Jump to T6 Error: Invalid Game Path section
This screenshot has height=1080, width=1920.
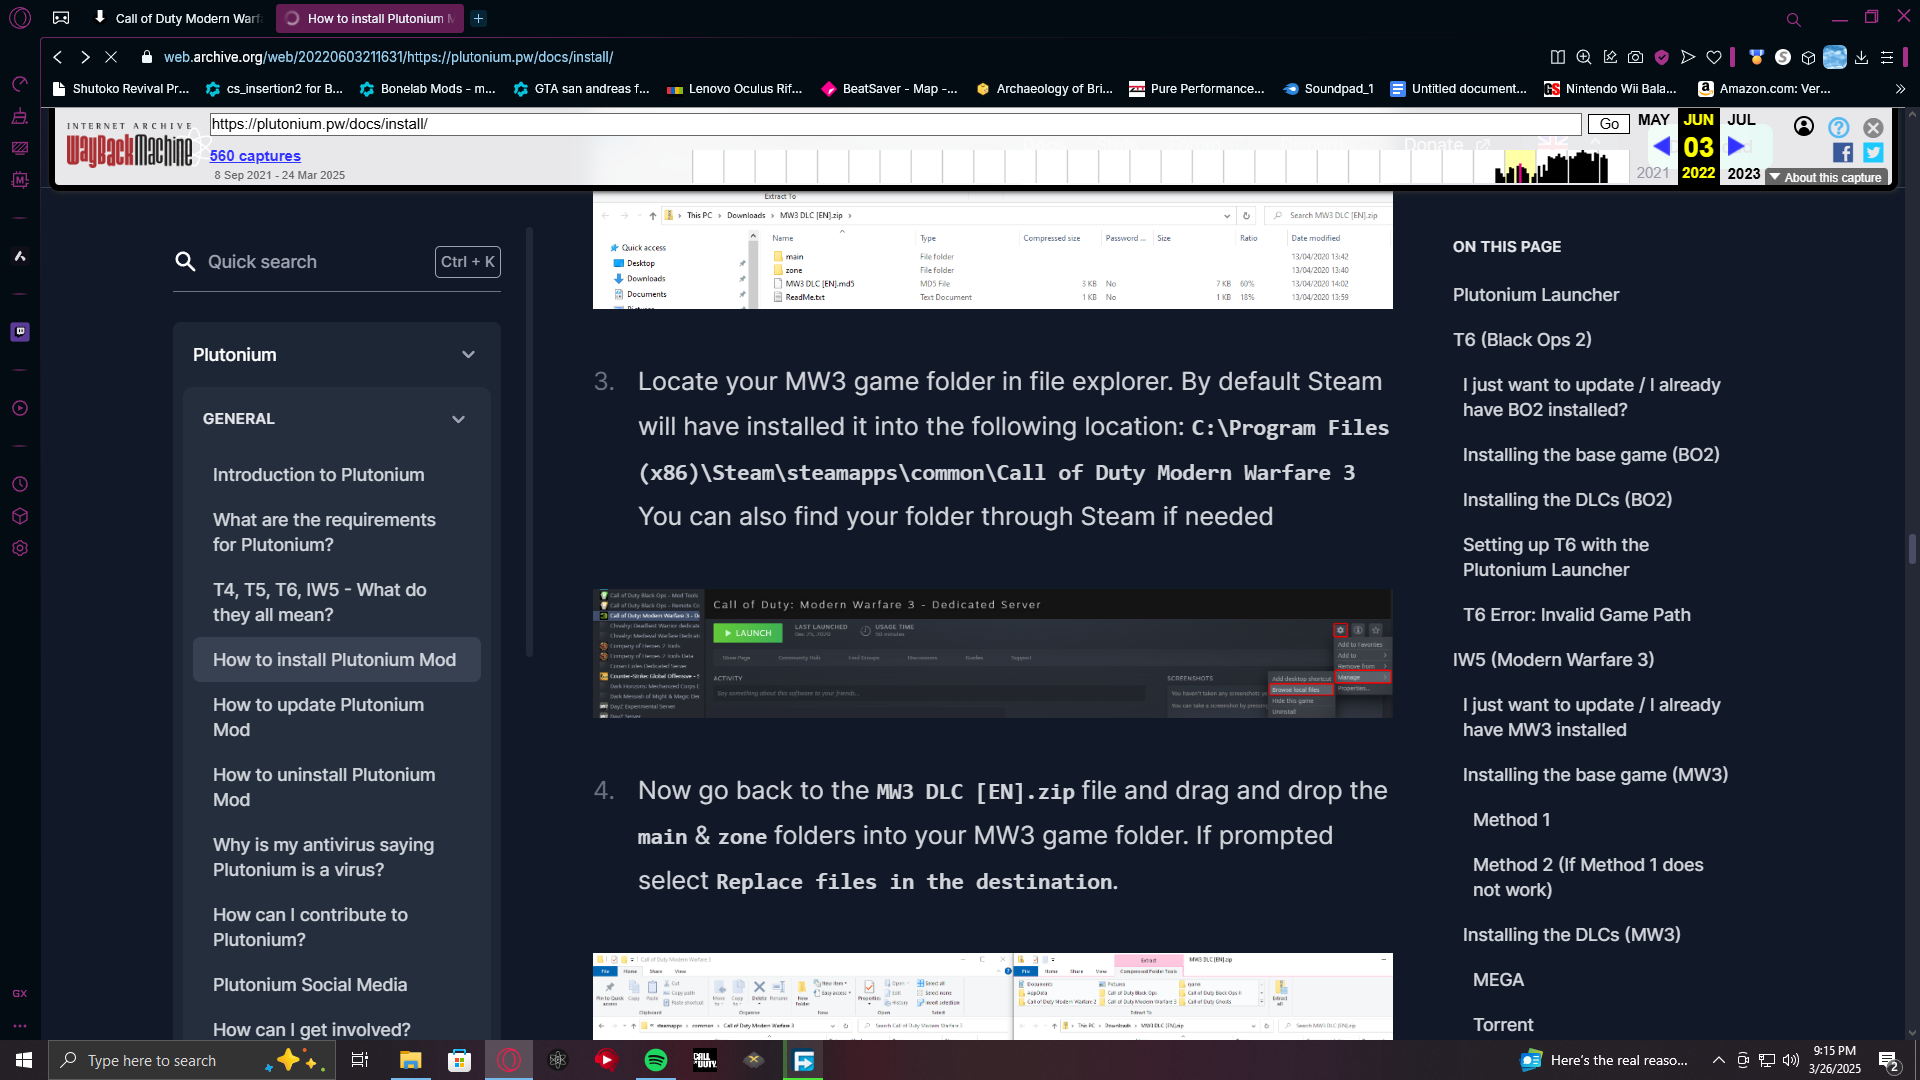click(x=1576, y=615)
